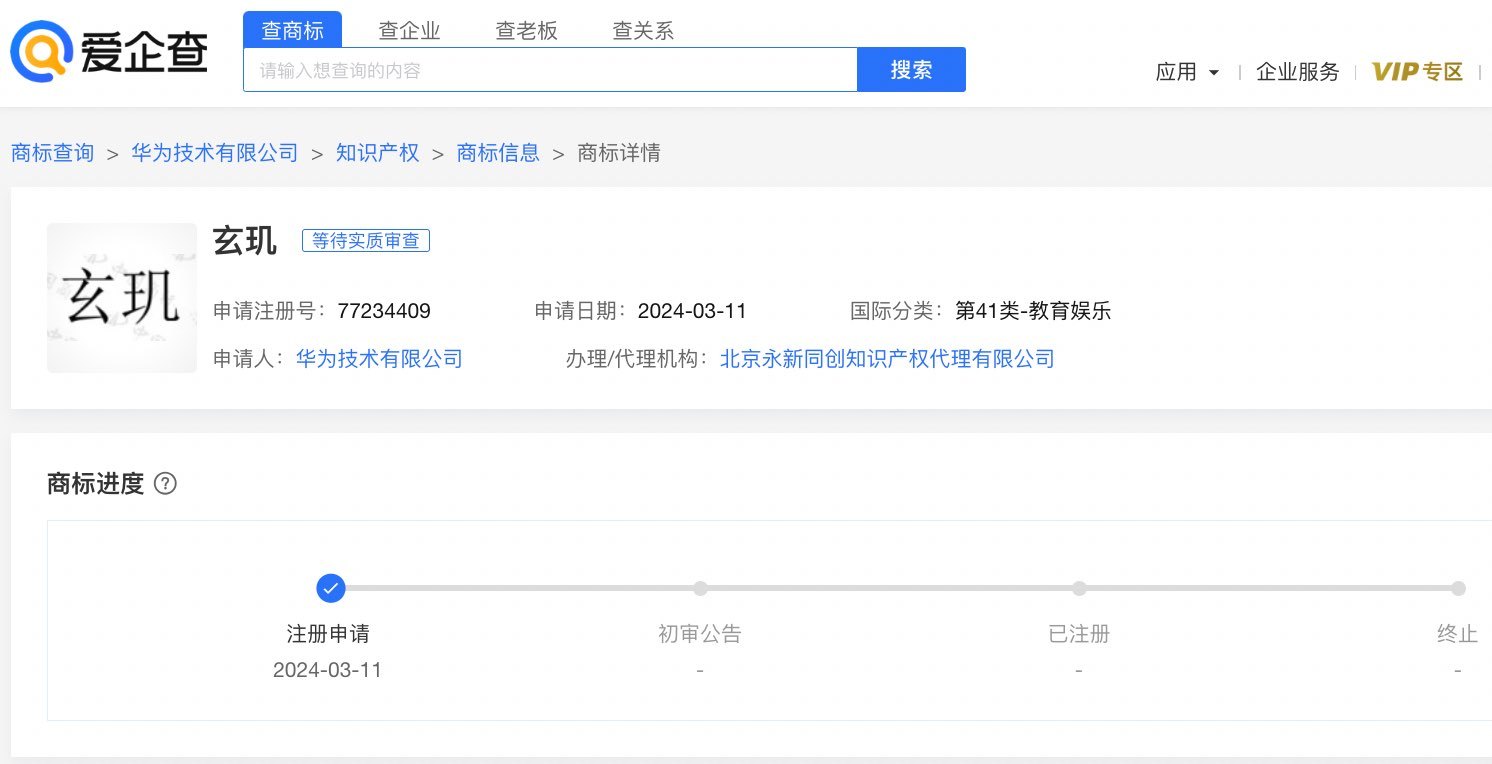Click the 商标进度 help question mark icon

[166, 484]
